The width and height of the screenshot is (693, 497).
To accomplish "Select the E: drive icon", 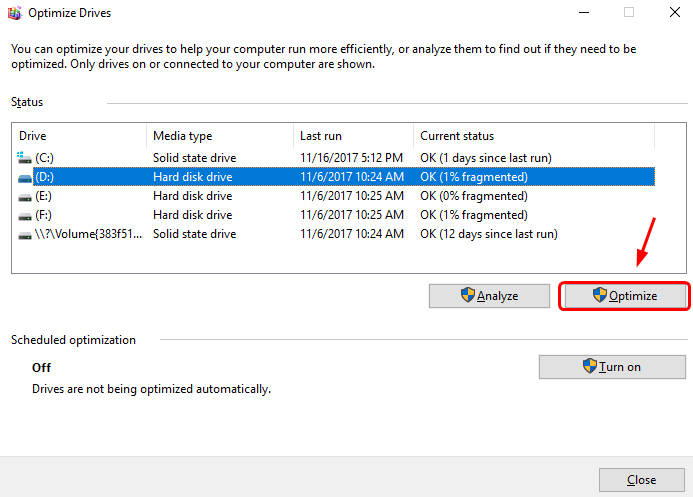I will tap(25, 196).
